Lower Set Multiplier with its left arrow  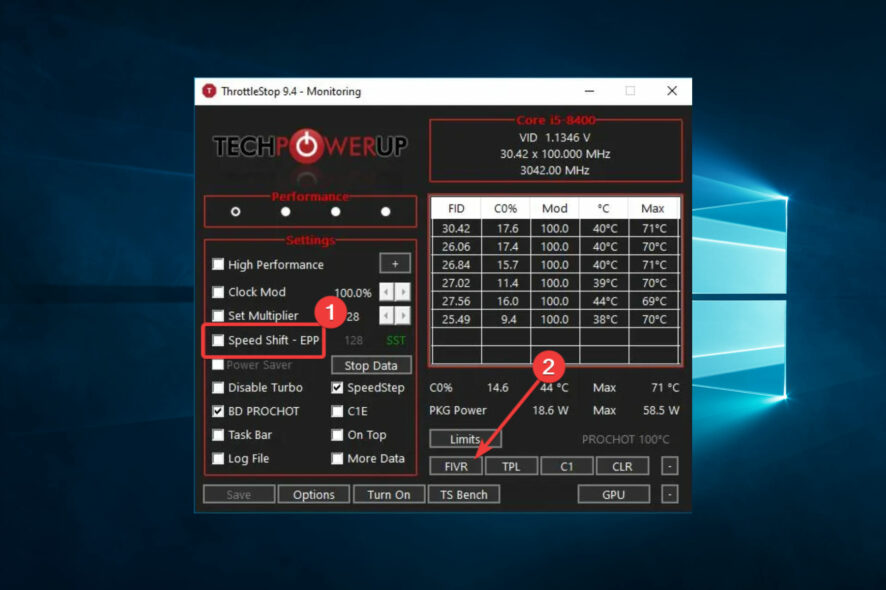coord(386,315)
